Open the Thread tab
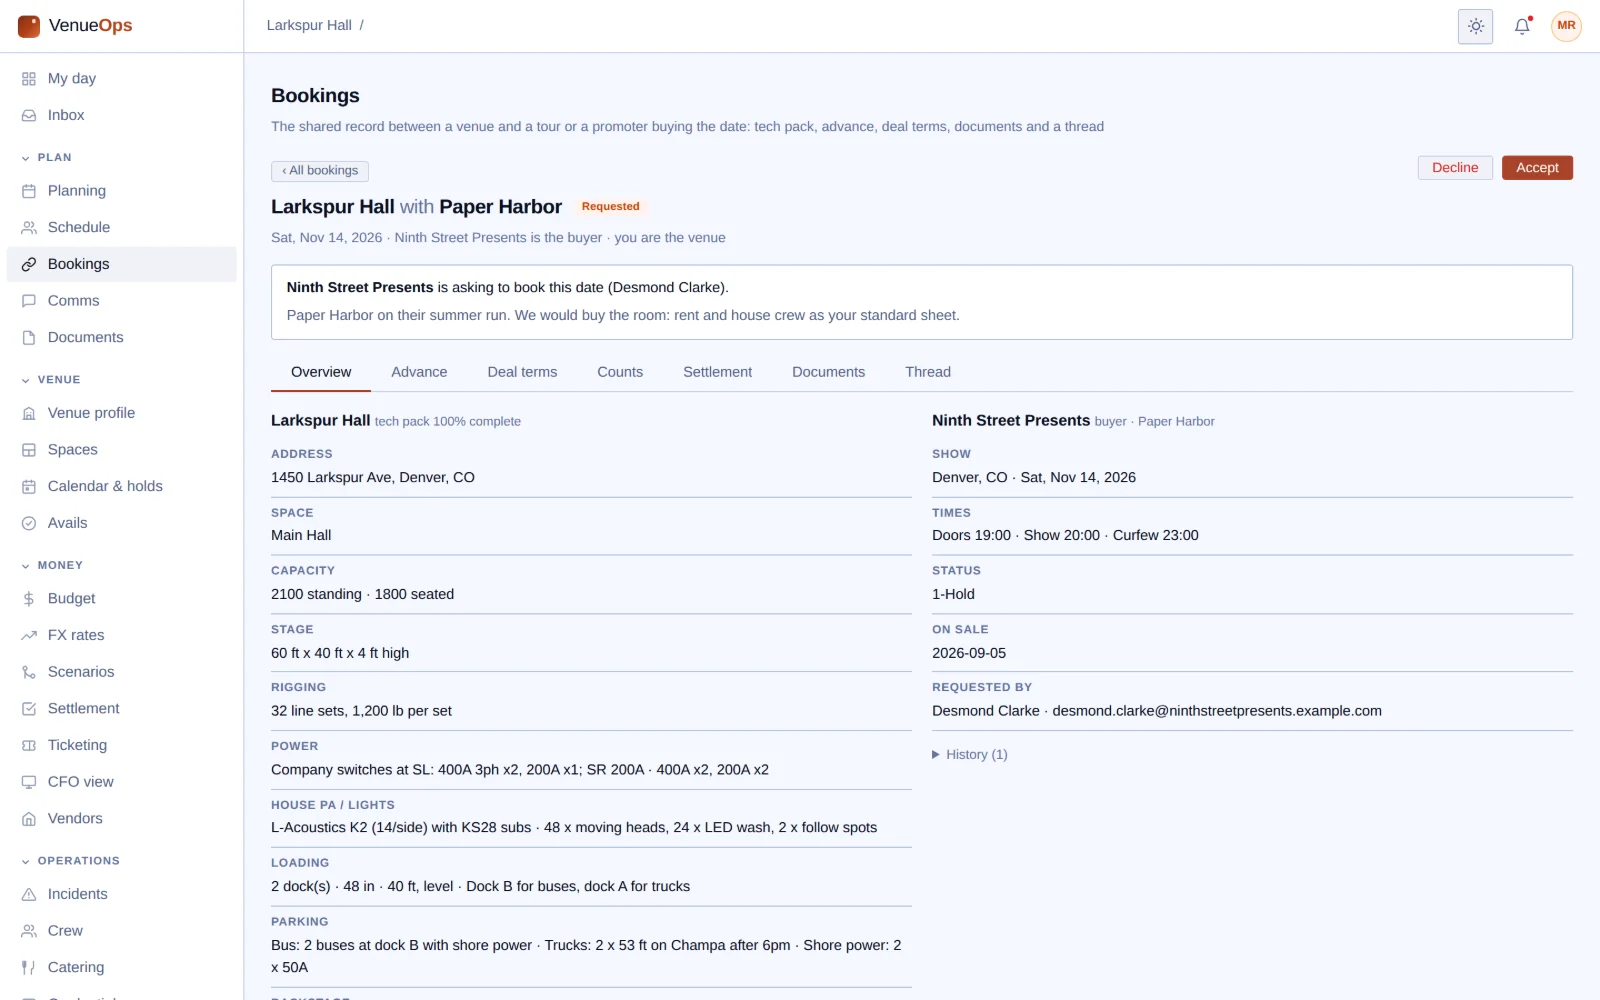 928,372
